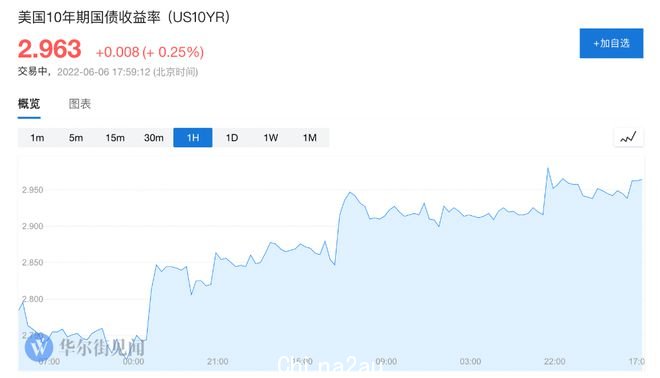
Task: Select the 15m time interval
Action: (115, 138)
